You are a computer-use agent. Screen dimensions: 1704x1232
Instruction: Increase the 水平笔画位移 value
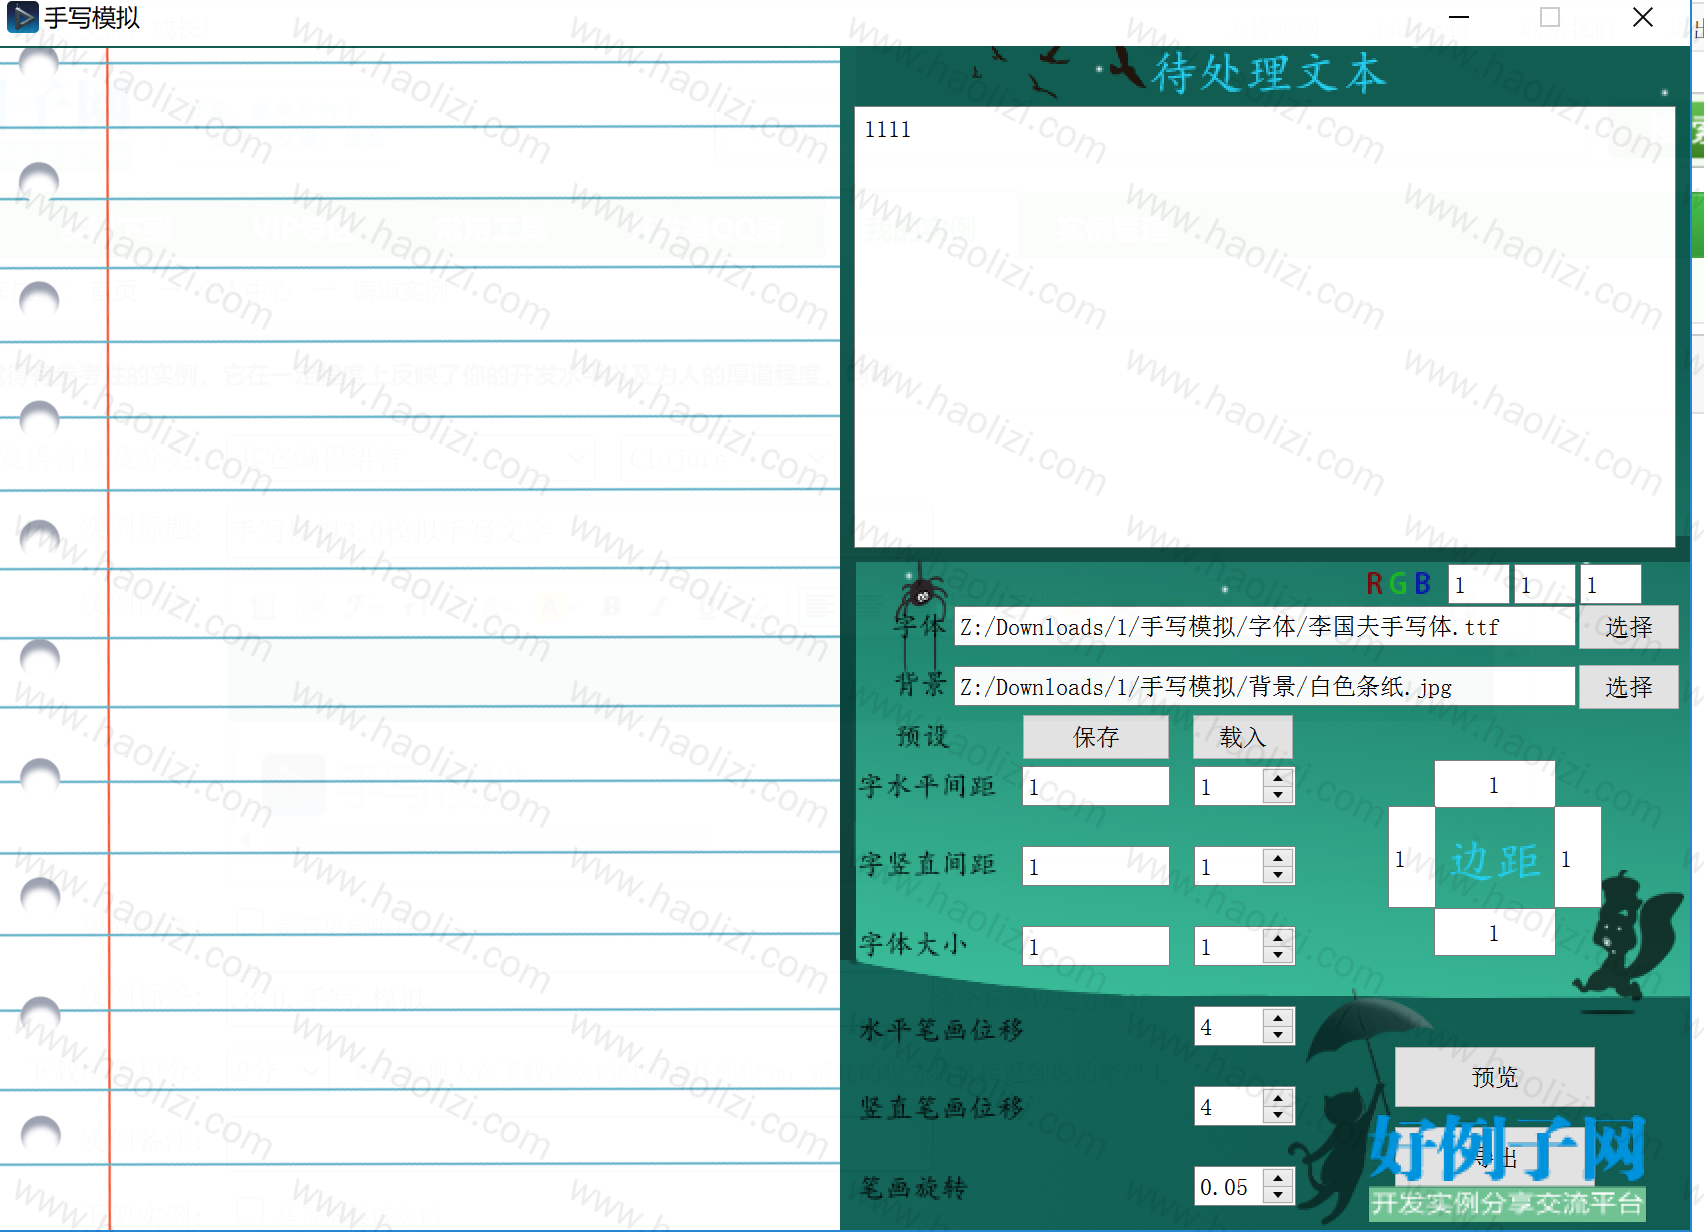pos(1278,1017)
